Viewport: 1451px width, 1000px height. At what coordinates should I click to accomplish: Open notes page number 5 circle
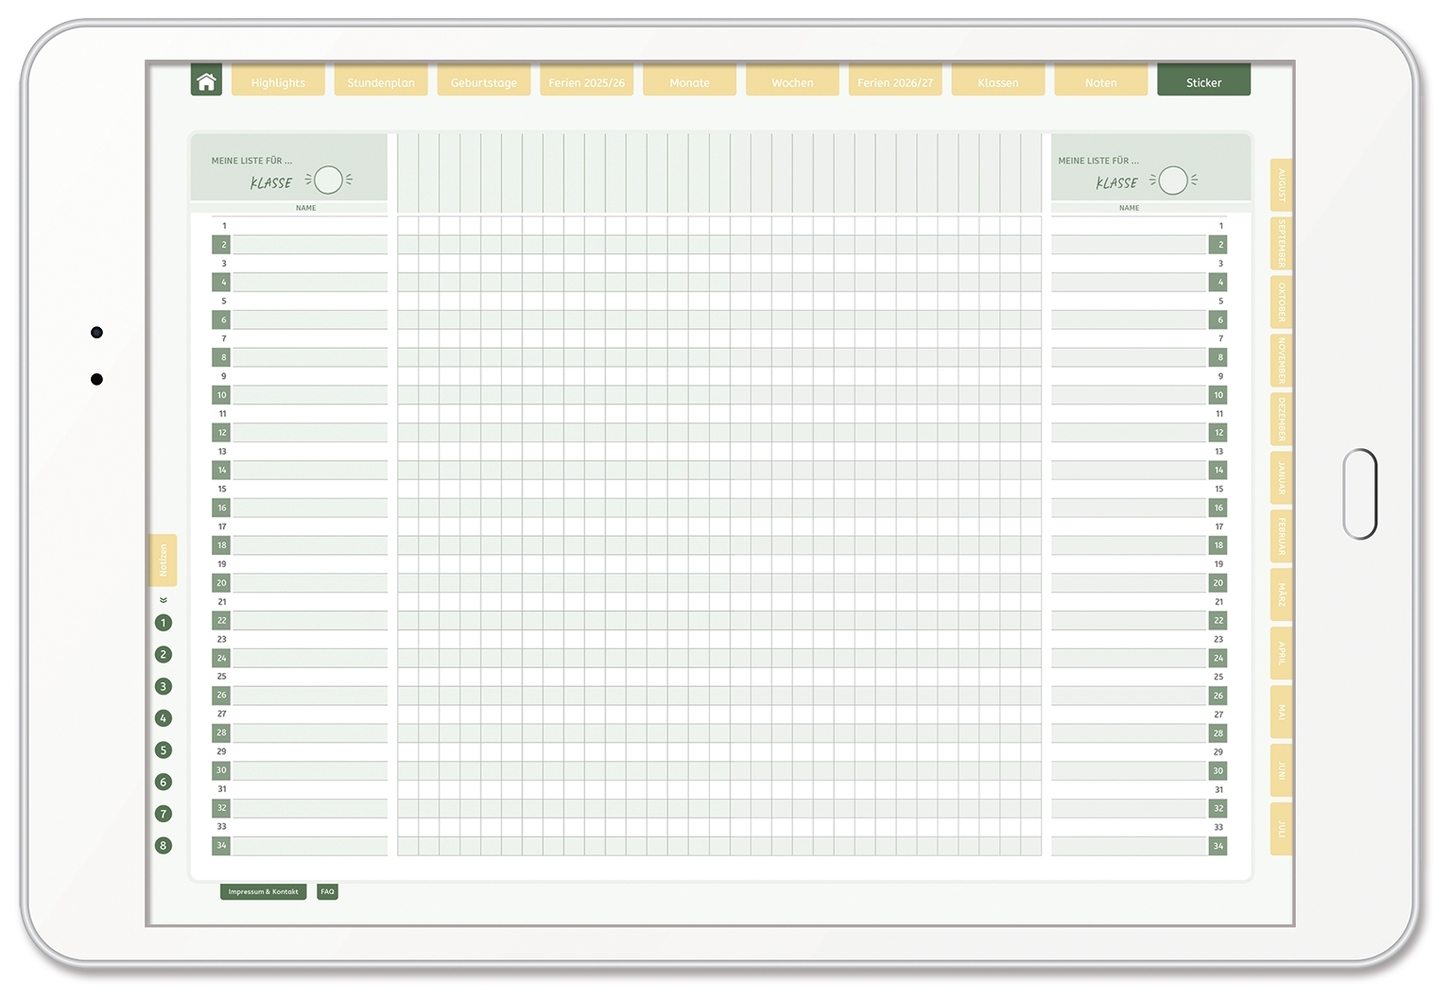pyautogui.click(x=163, y=750)
